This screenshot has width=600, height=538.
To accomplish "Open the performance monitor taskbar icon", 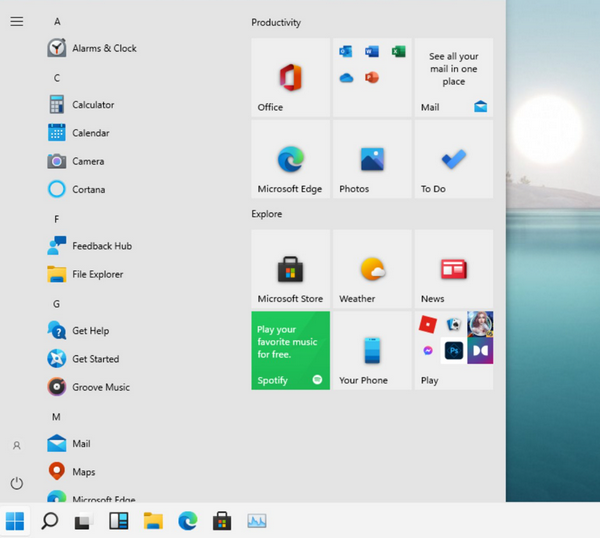I will point(257,521).
